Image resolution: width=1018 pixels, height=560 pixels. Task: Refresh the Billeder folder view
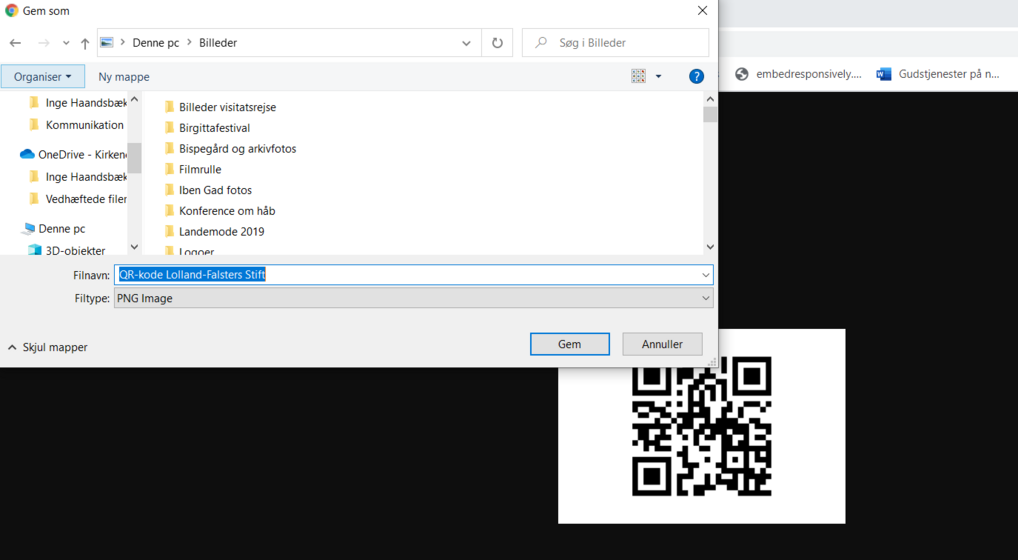click(497, 43)
